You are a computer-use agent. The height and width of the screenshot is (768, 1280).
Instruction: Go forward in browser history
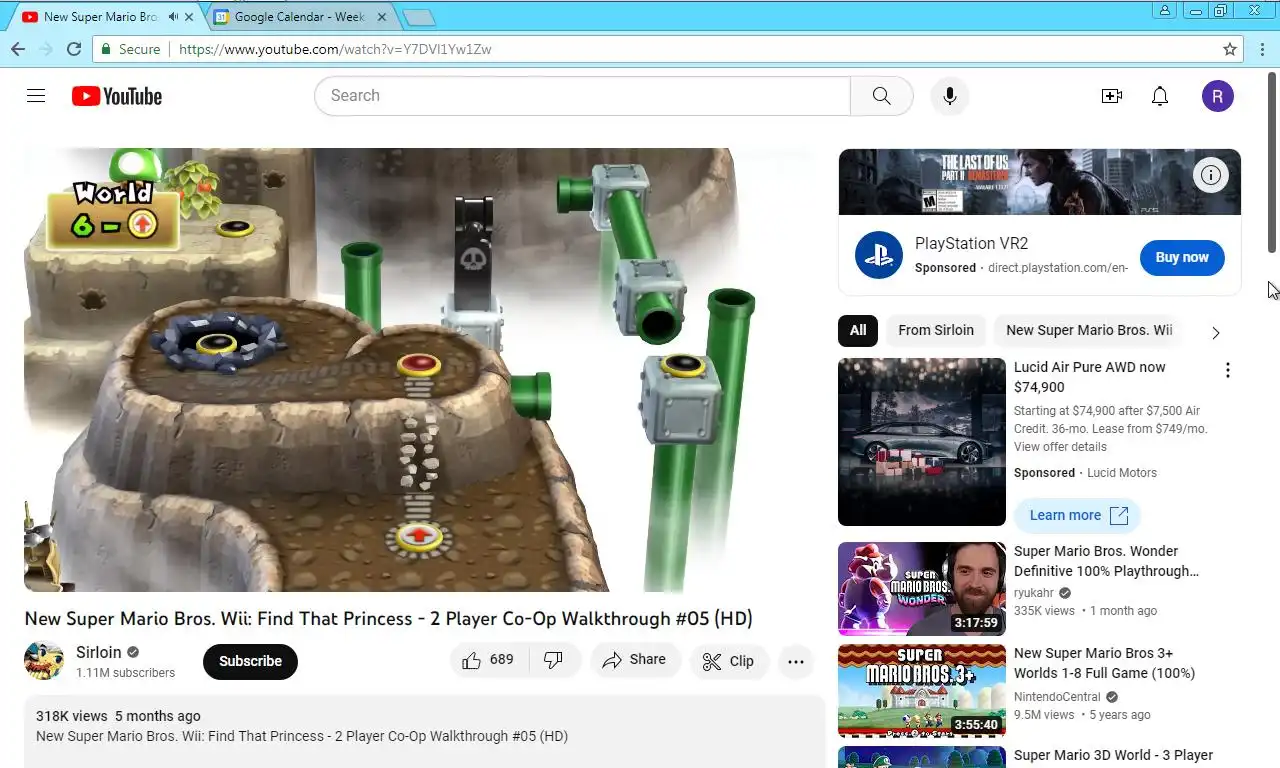[46, 49]
